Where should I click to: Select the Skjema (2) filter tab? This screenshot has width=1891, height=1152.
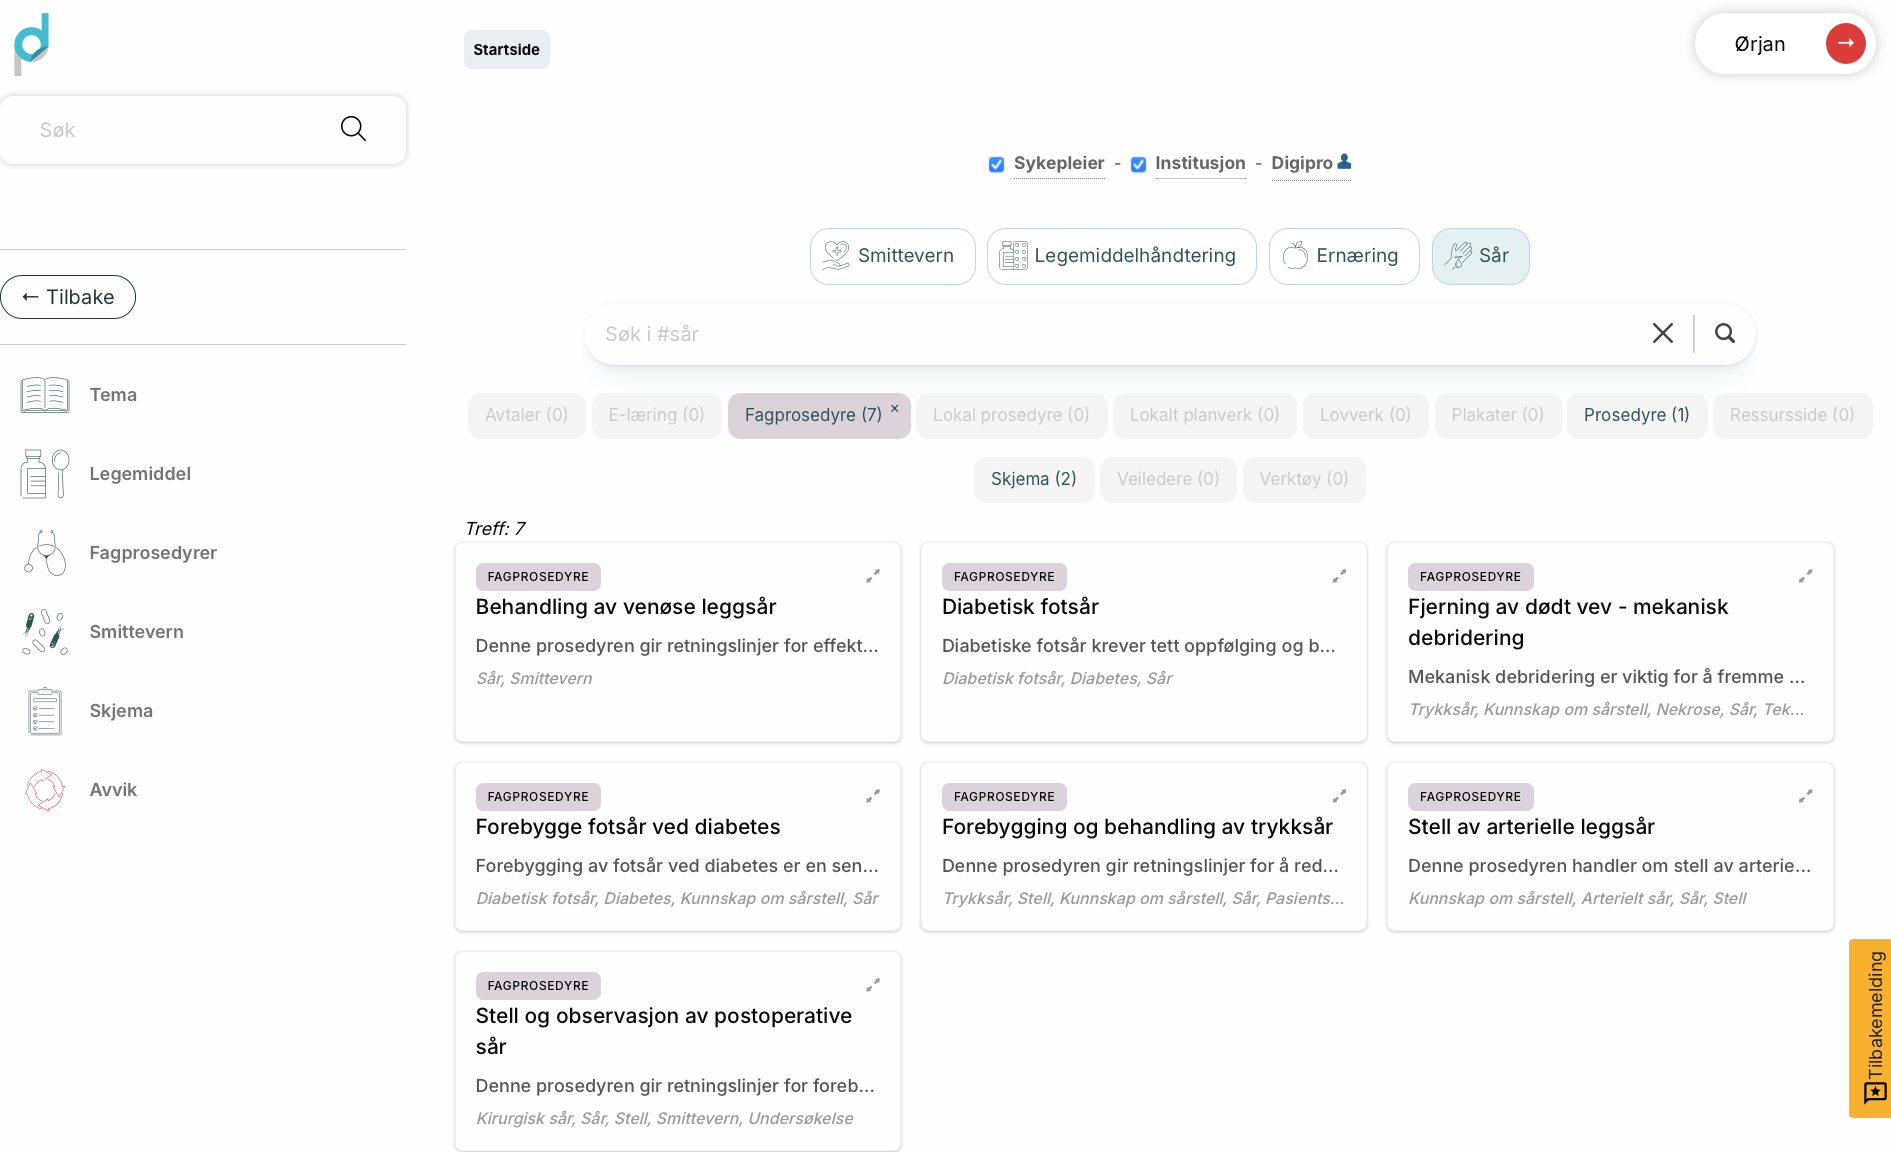[1033, 479]
